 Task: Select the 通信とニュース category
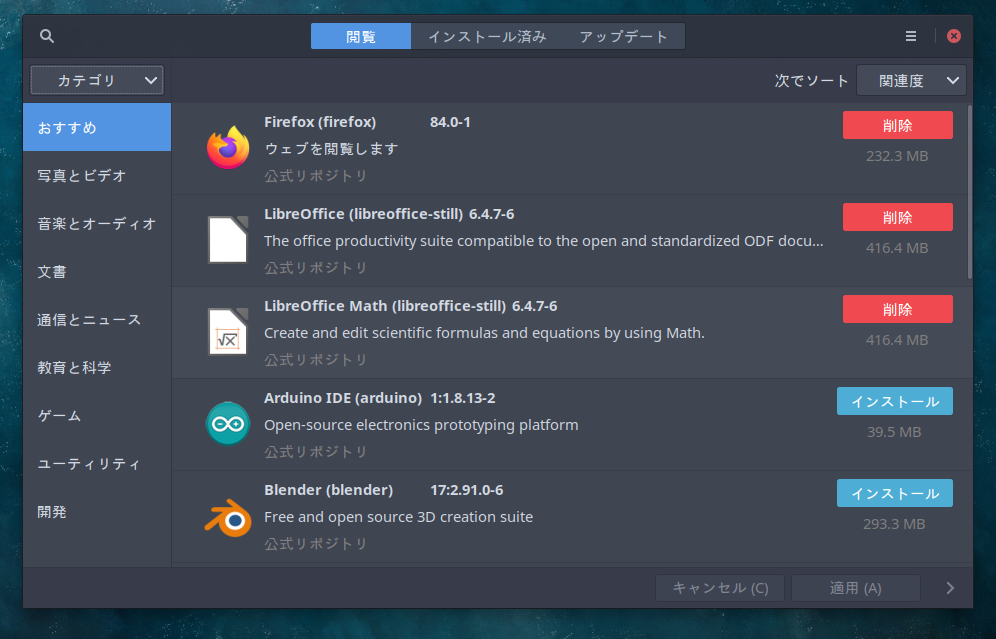click(97, 320)
